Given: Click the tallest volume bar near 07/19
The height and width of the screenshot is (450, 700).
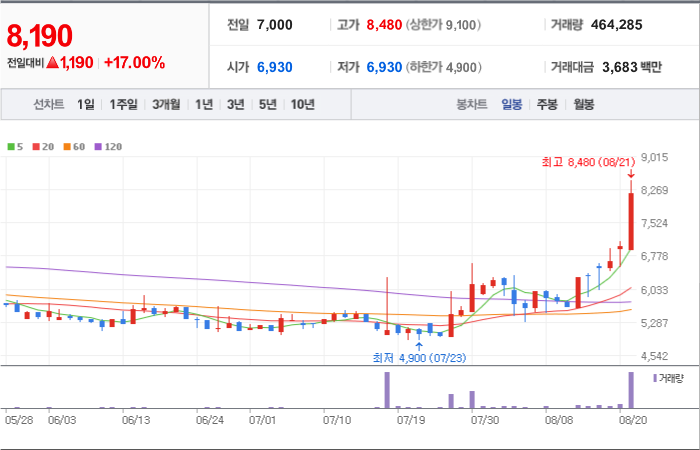Looking at the screenshot, I should point(387,390).
